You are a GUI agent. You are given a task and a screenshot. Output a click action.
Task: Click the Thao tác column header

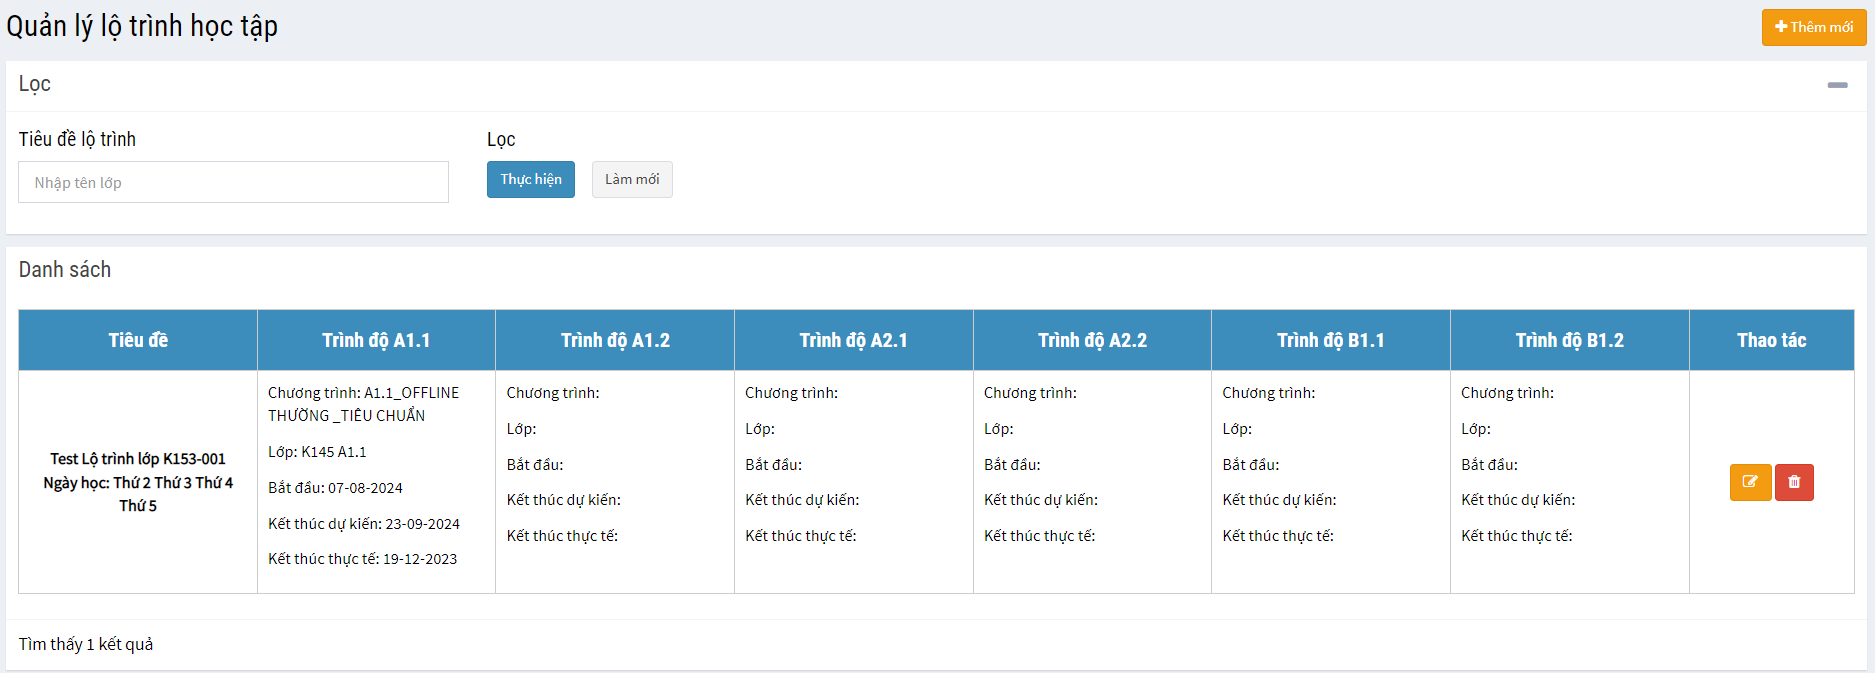point(1771,340)
